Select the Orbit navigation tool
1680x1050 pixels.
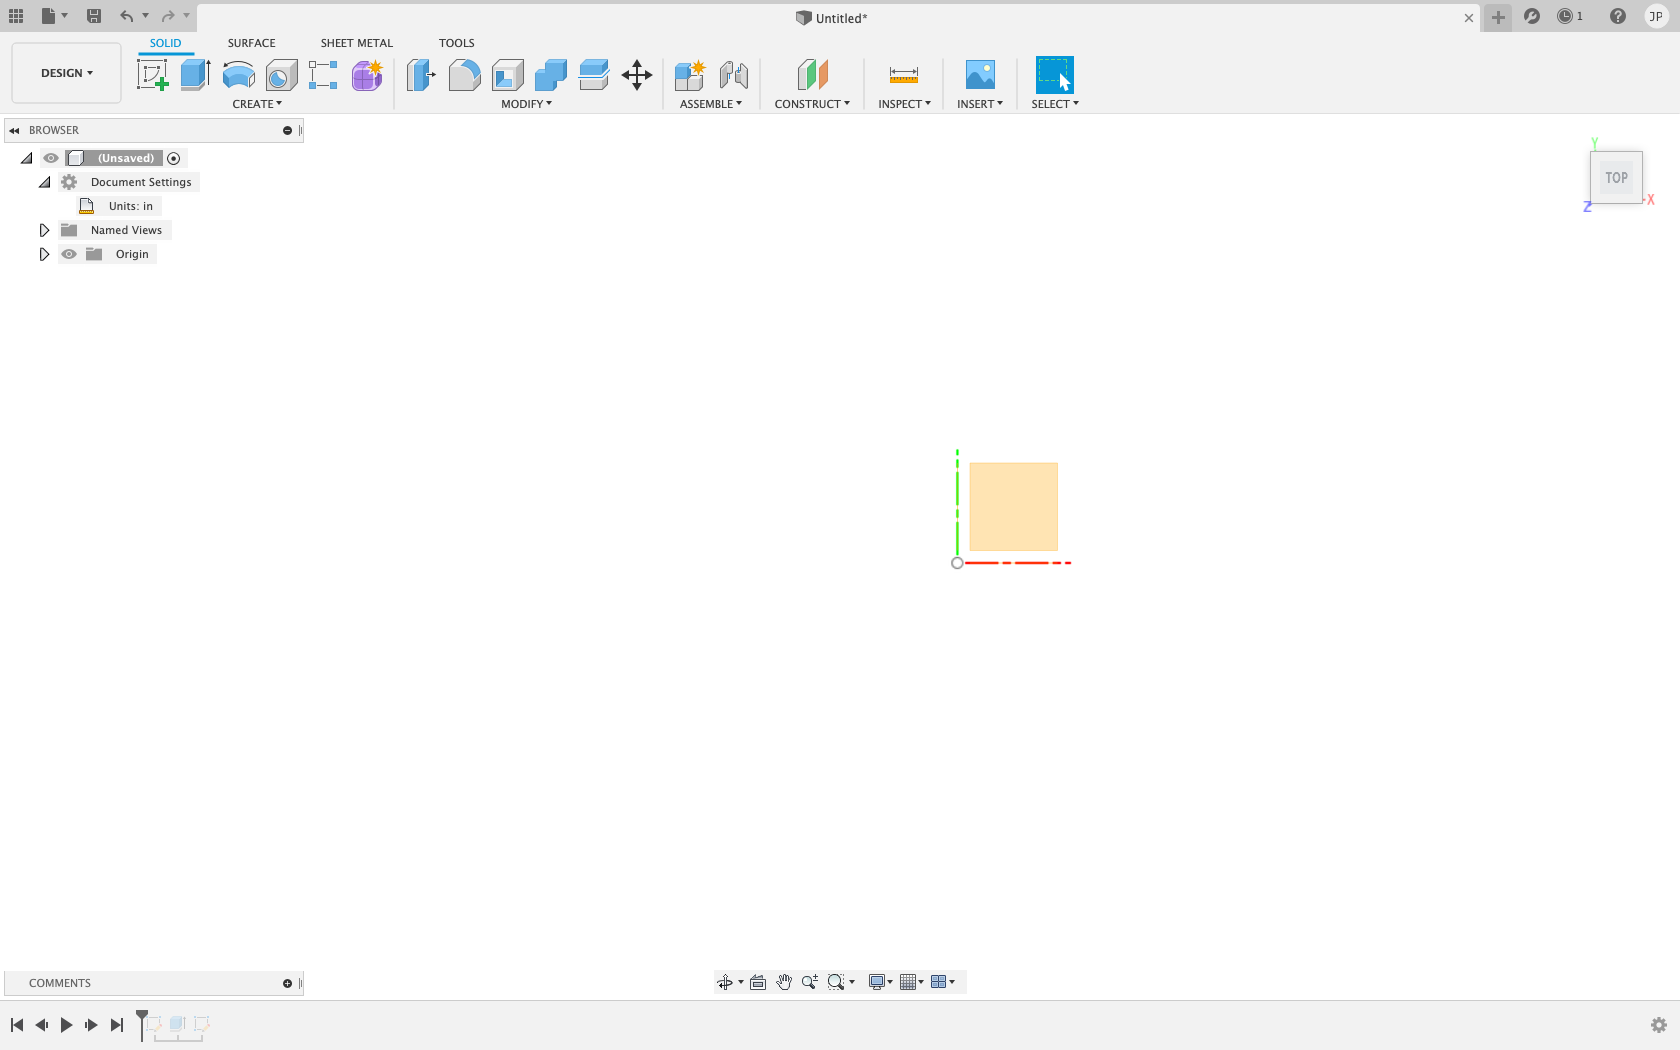pyautogui.click(x=725, y=982)
